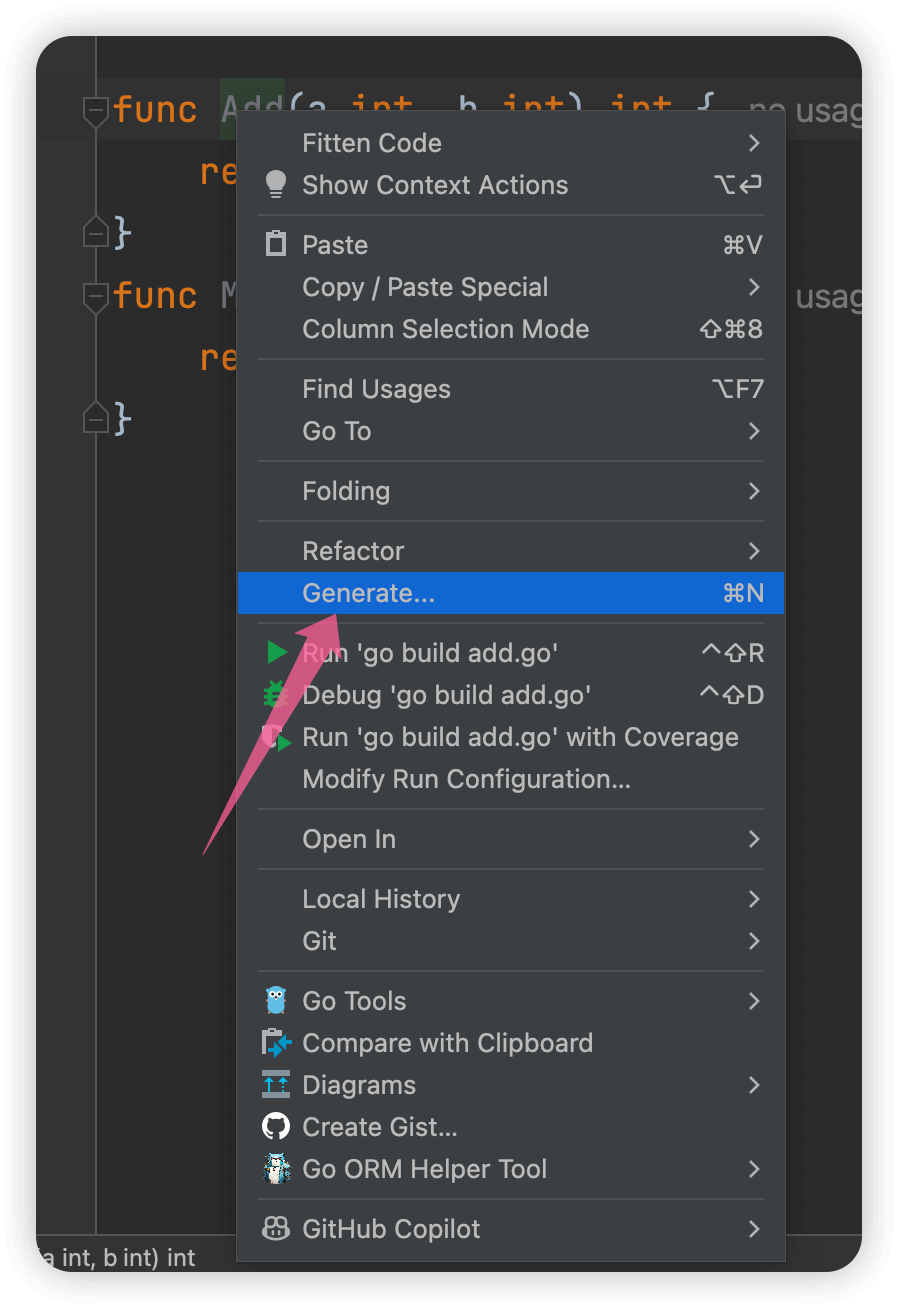The height and width of the screenshot is (1308, 898).
Task: Select Generate... from the context menu
Action: [368, 593]
